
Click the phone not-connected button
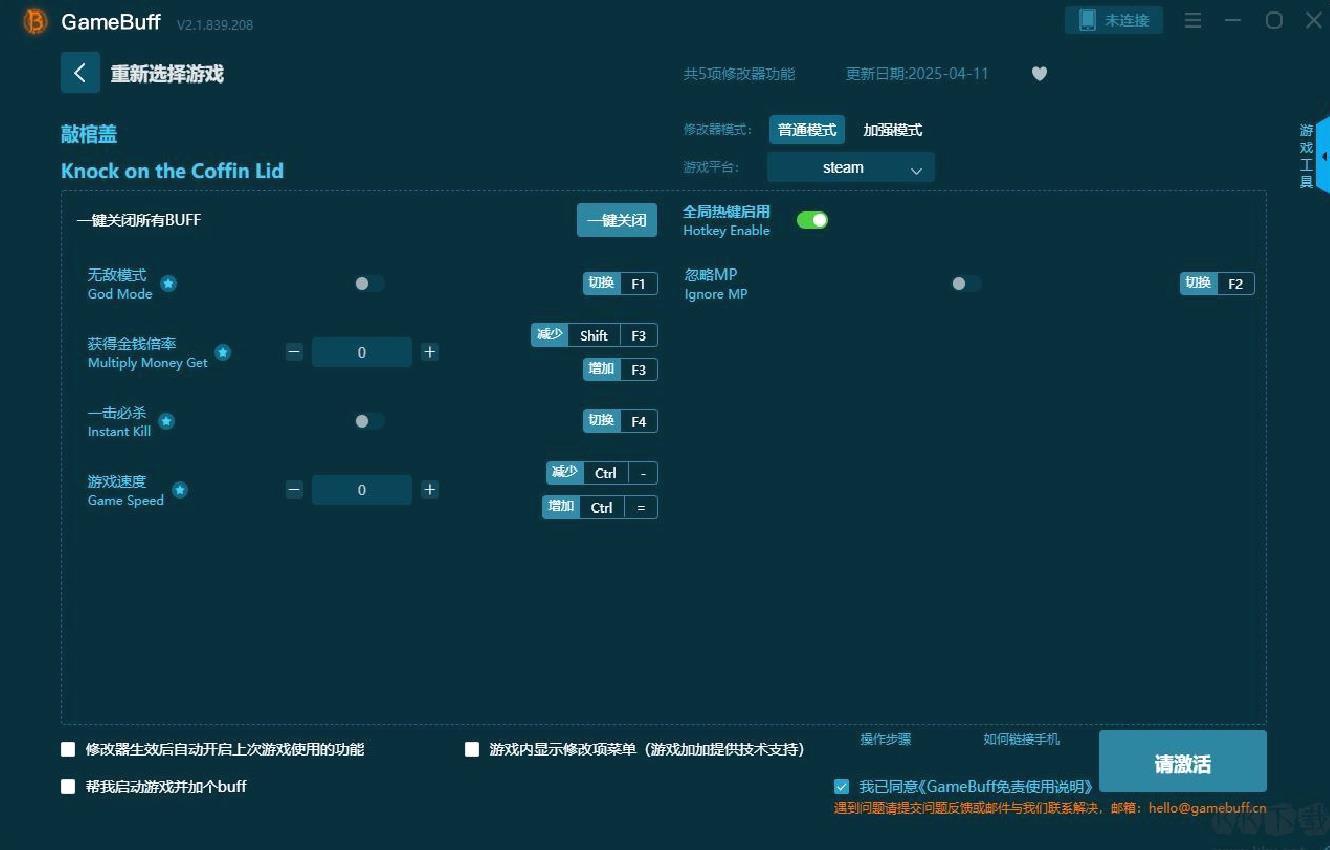coord(1114,20)
